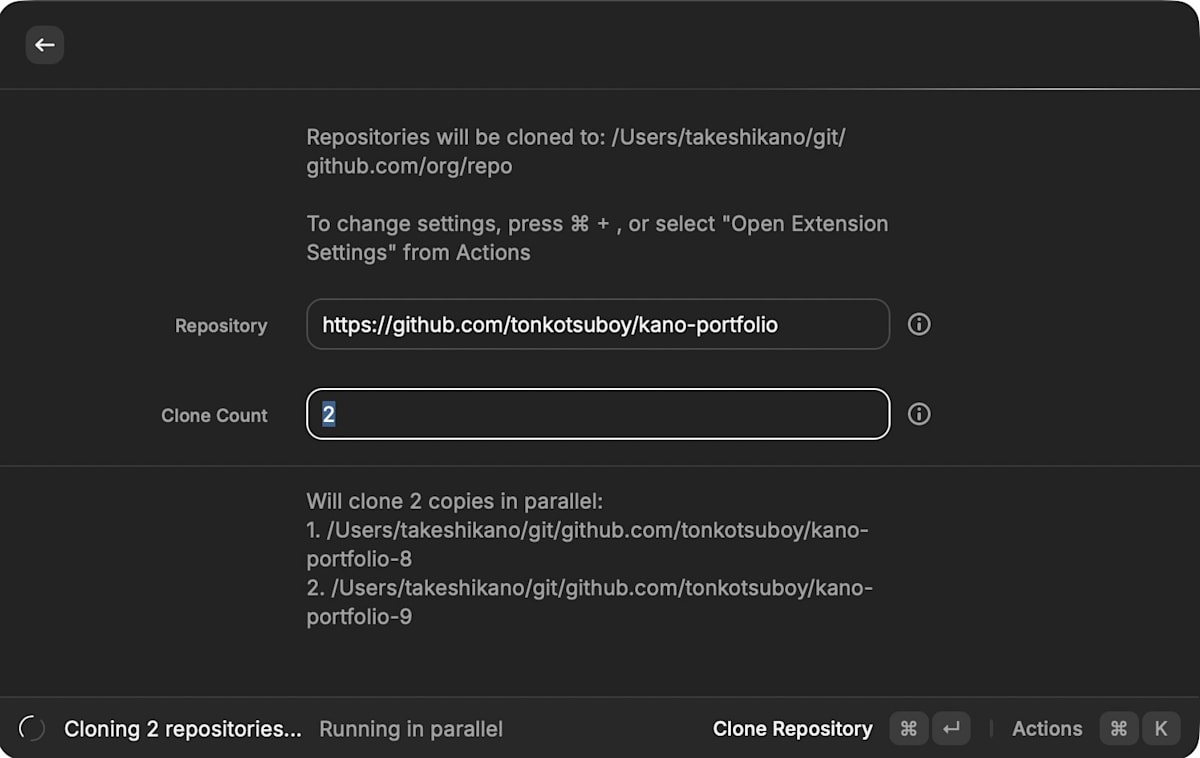Click the Command key icon beside Actions

(1119, 729)
